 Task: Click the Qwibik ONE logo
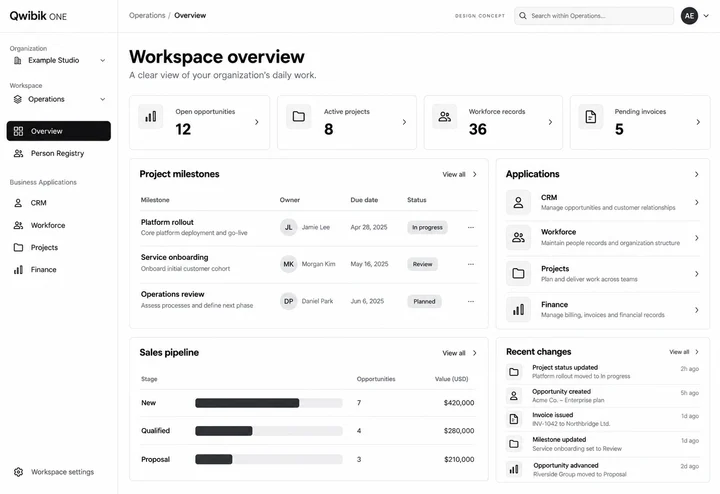(x=38, y=16)
